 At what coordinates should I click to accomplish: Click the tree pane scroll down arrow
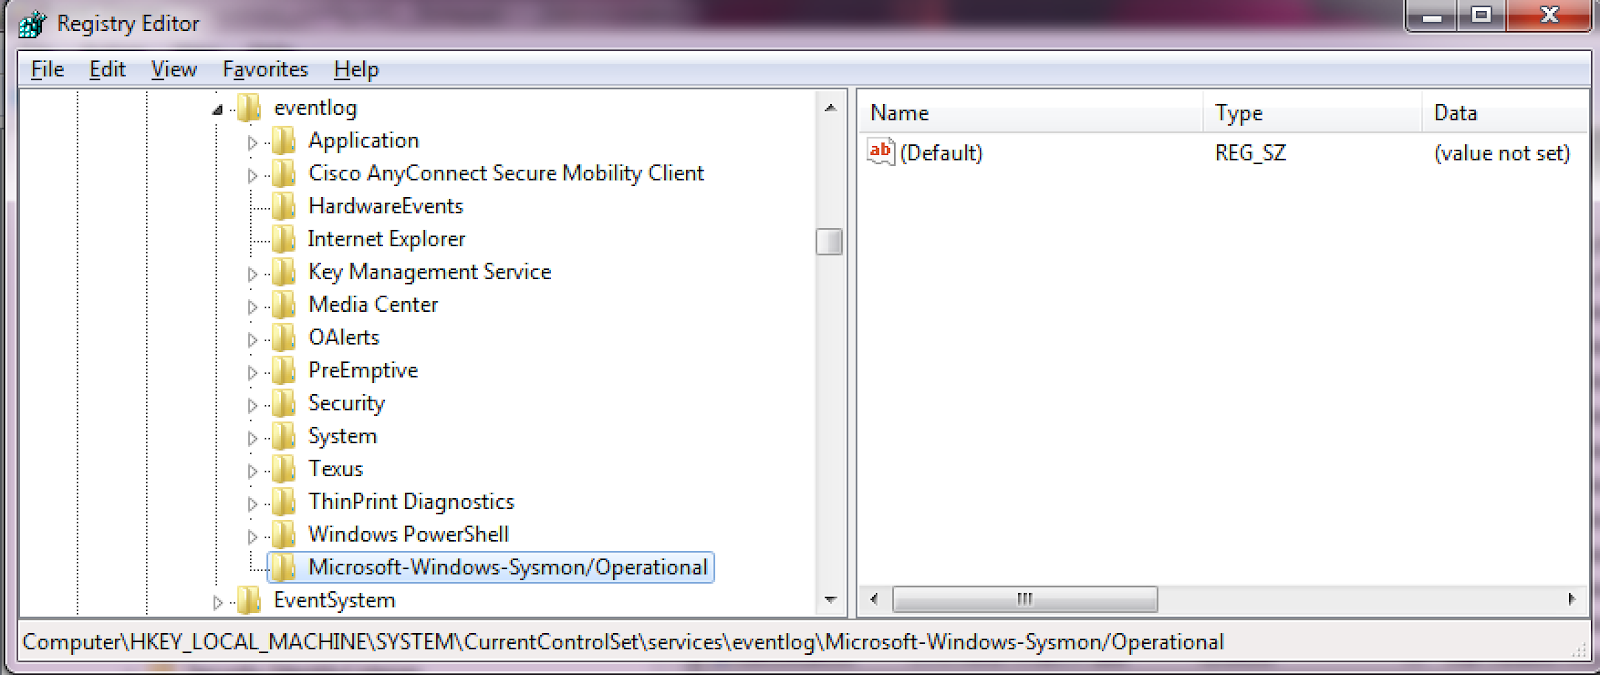tap(830, 600)
